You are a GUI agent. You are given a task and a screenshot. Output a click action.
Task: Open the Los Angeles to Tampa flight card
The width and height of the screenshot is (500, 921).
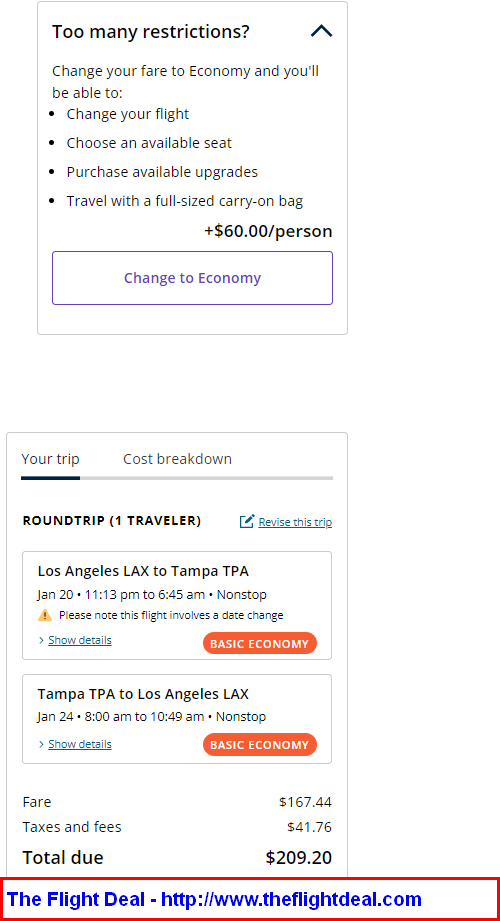tap(177, 606)
